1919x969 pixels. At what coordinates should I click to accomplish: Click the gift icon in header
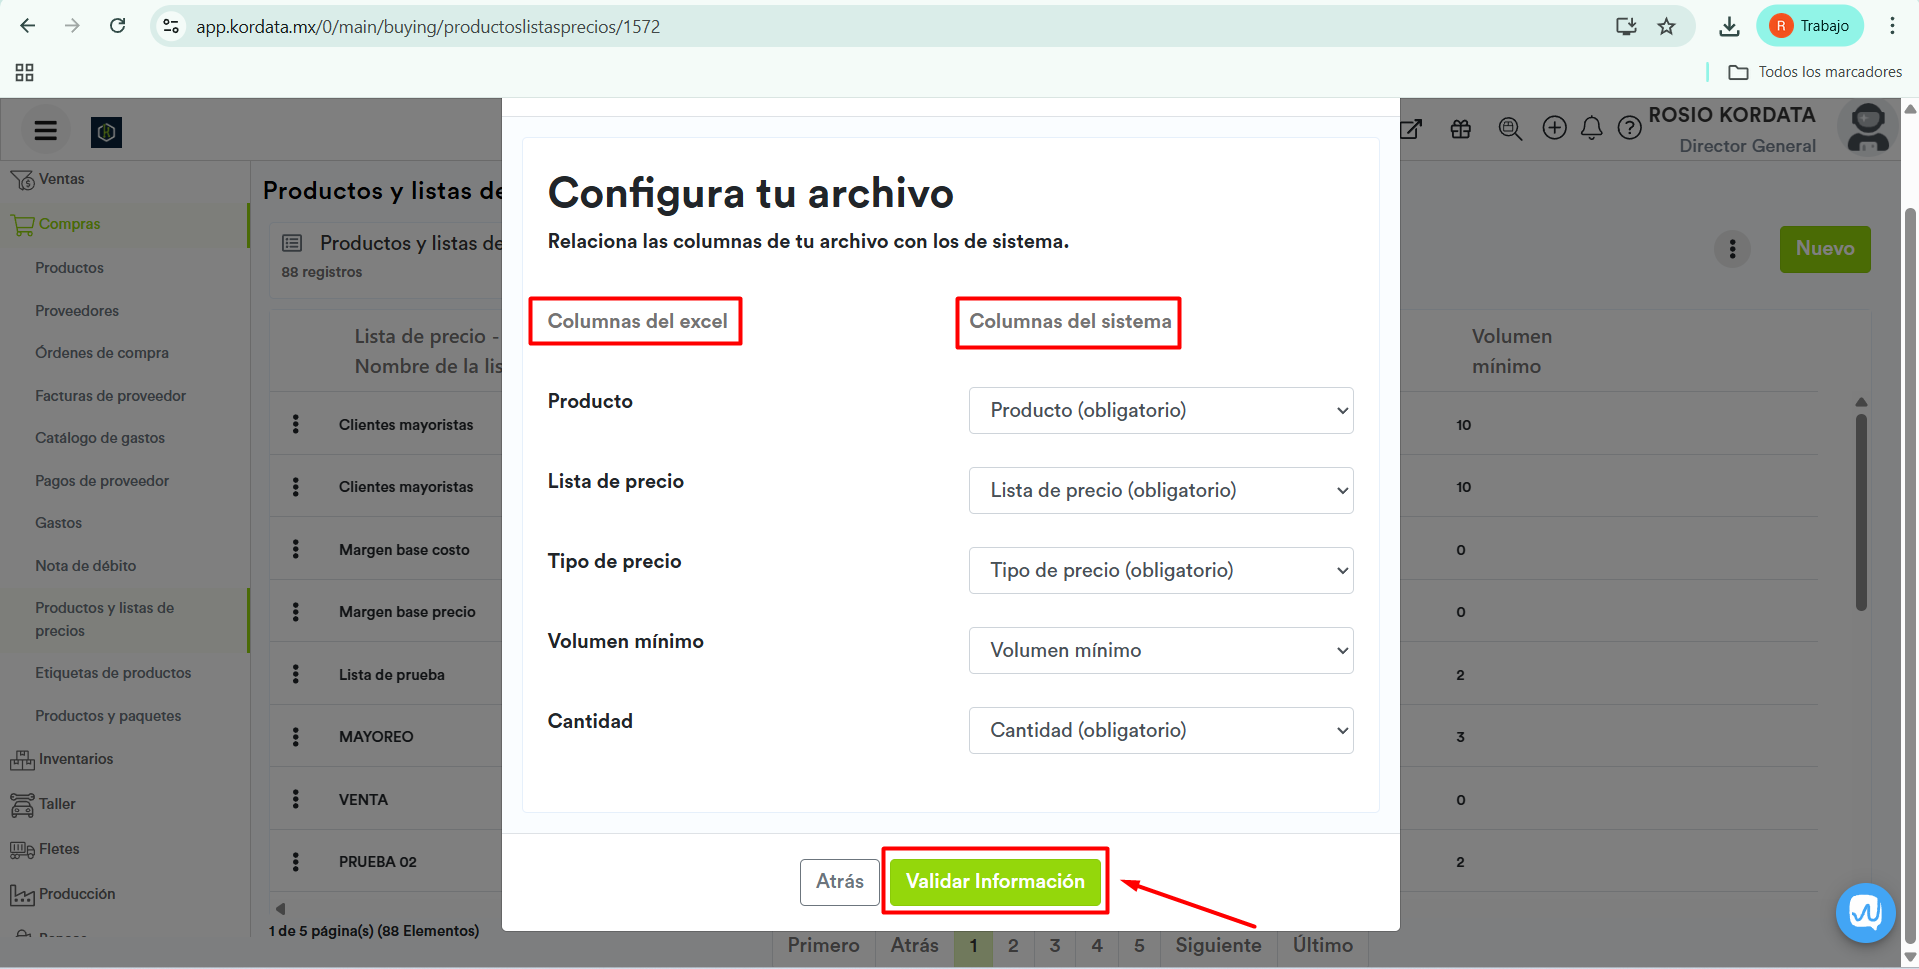click(x=1461, y=129)
